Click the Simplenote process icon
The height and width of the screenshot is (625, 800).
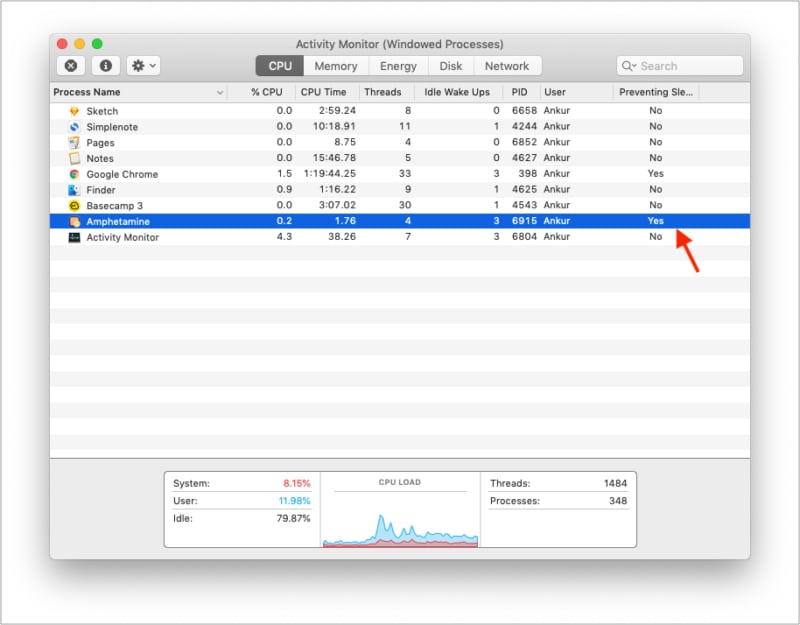coord(72,127)
